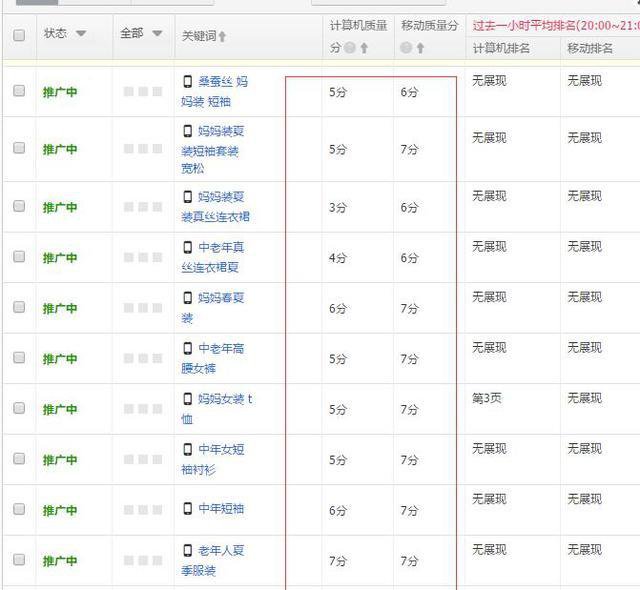Click 7分 mobile score of 妈妈装夏装短袖套装宽松

(409, 150)
